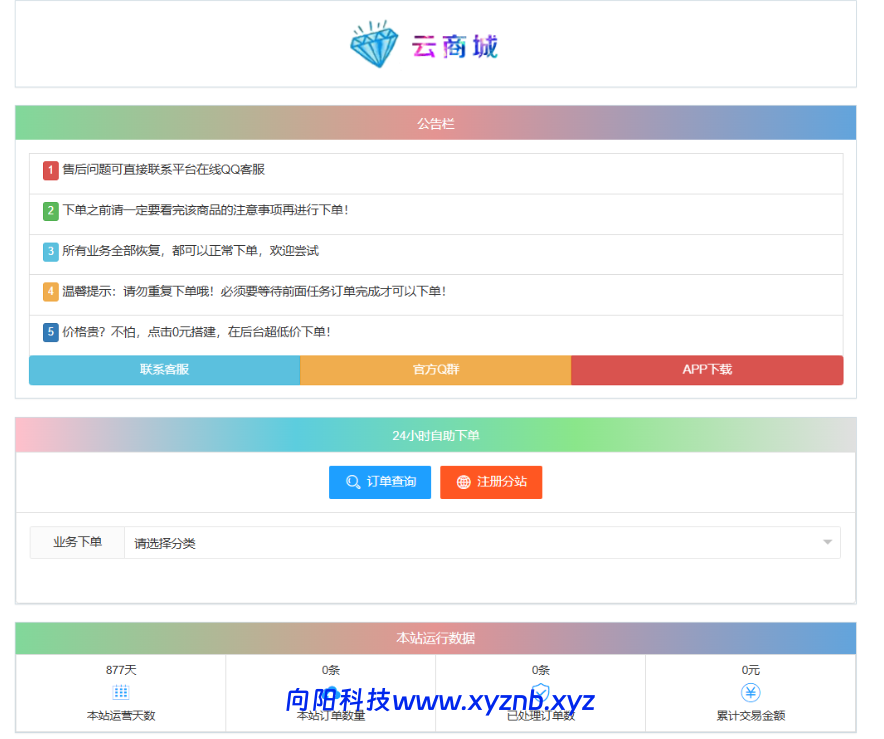
Task: Click the diamond logo icon
Action: pyautogui.click(x=374, y=46)
